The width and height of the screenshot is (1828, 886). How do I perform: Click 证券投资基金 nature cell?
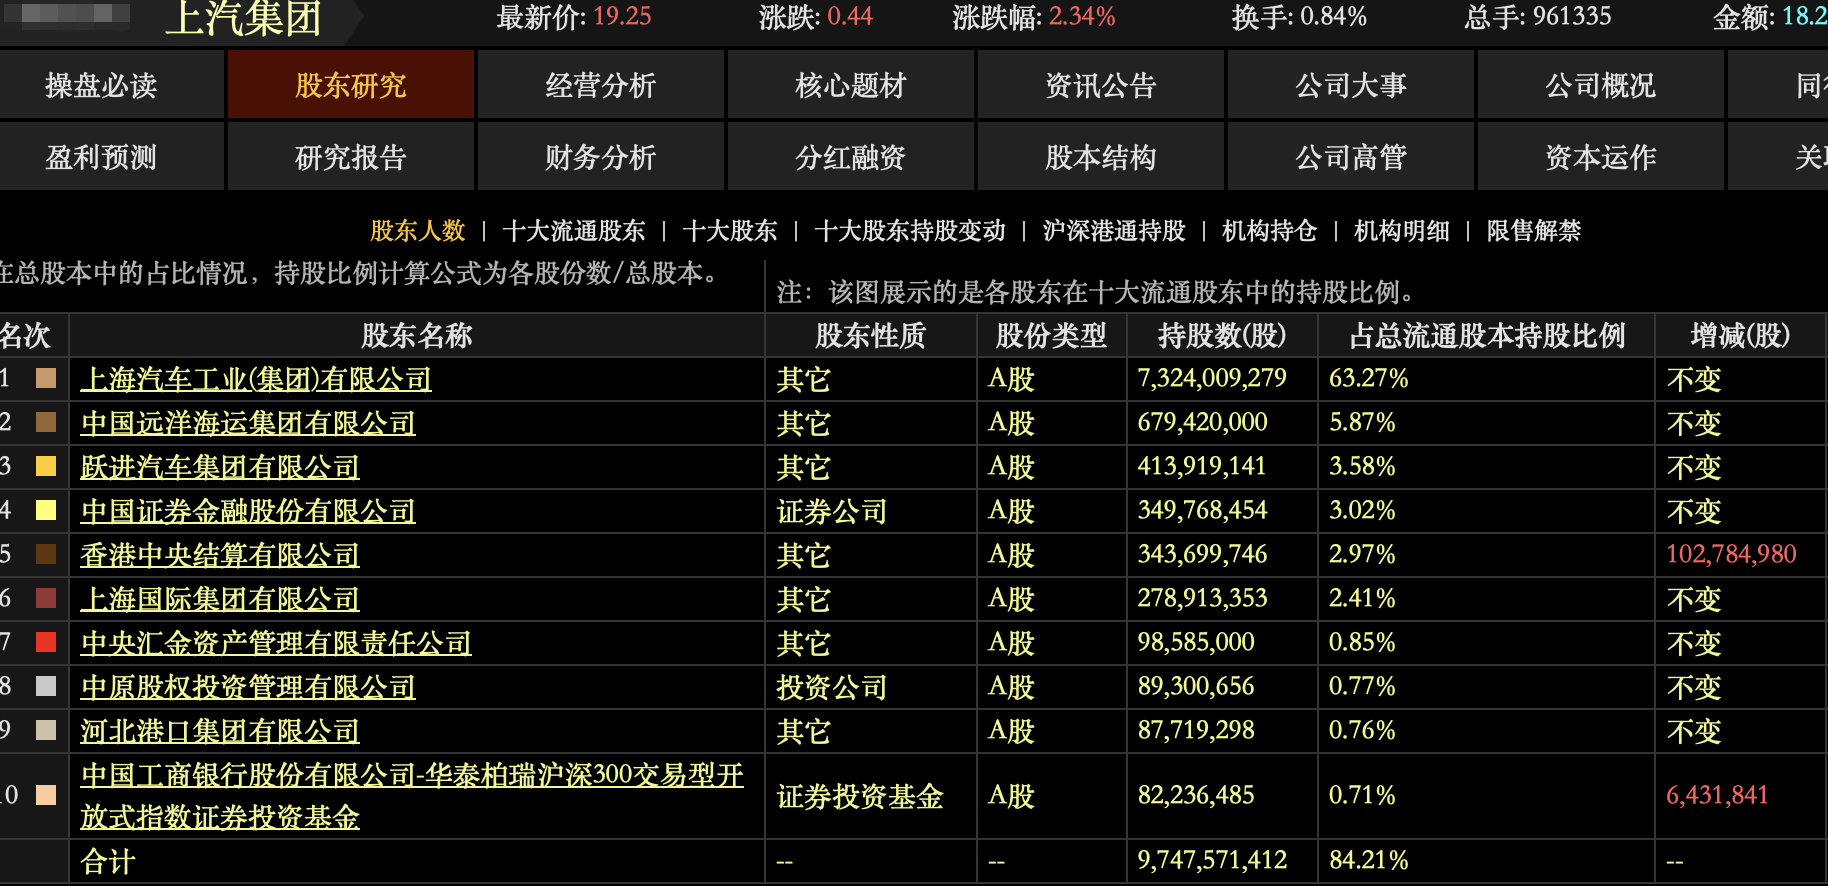tap(860, 797)
